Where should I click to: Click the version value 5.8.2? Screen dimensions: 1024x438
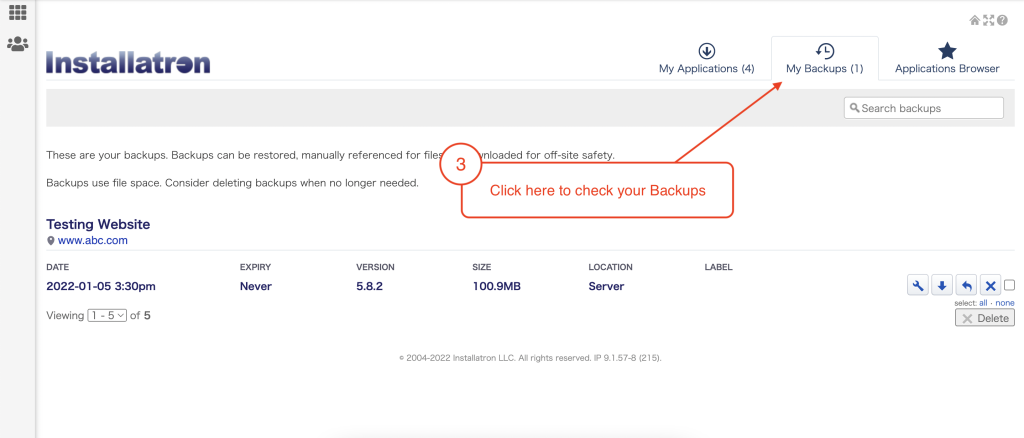(369, 286)
